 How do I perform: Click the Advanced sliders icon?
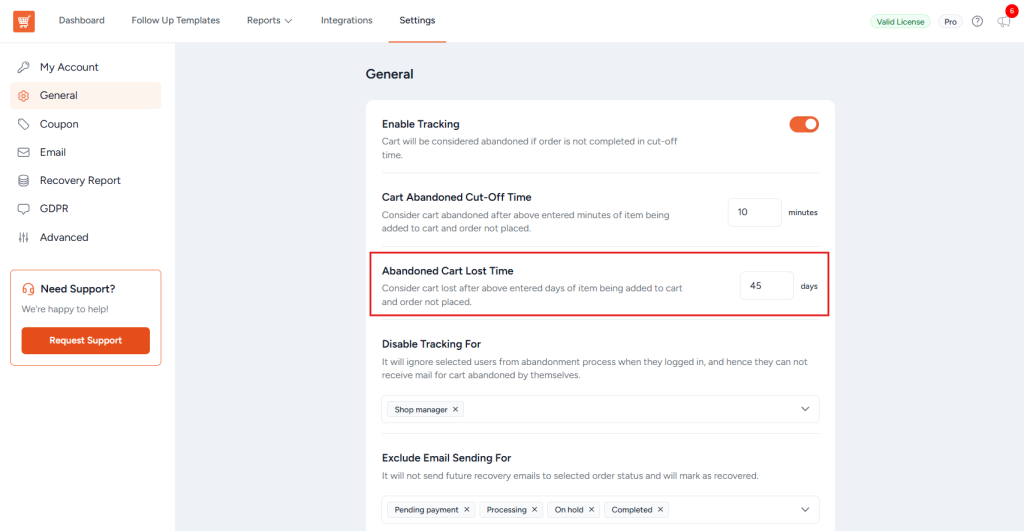coord(24,237)
